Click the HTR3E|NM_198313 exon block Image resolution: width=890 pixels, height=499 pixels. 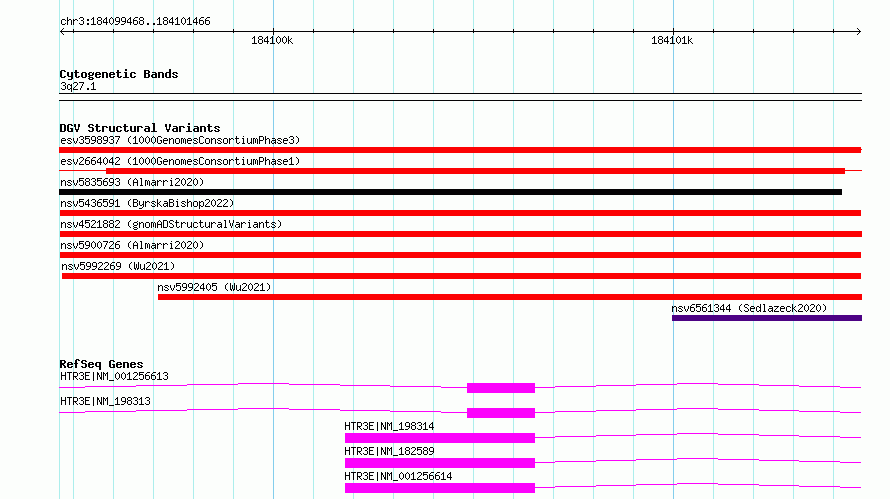click(x=501, y=413)
